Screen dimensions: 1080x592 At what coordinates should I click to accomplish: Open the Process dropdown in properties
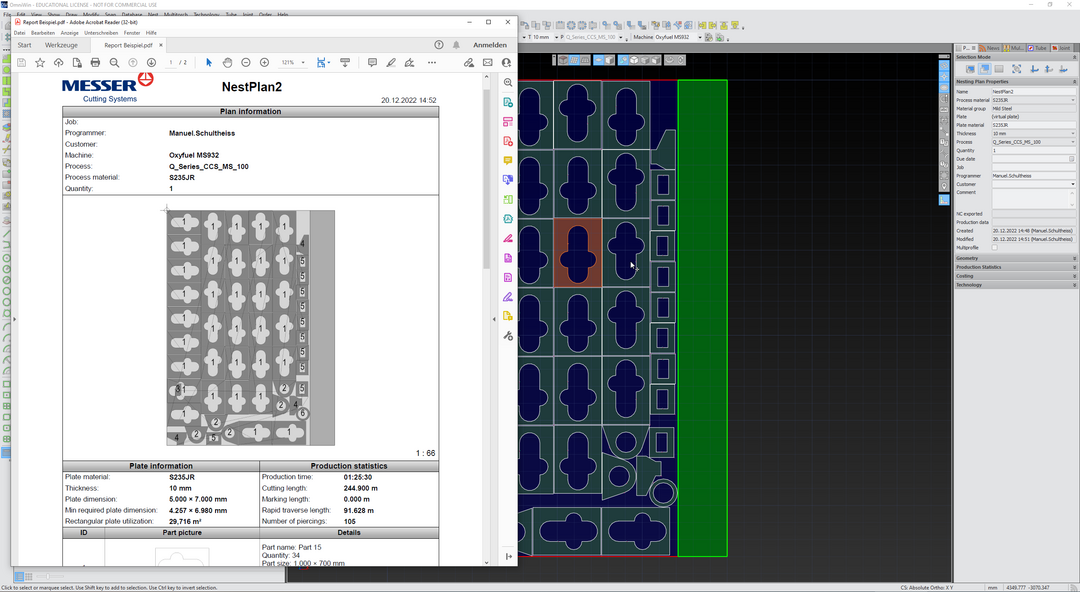coord(1072,142)
